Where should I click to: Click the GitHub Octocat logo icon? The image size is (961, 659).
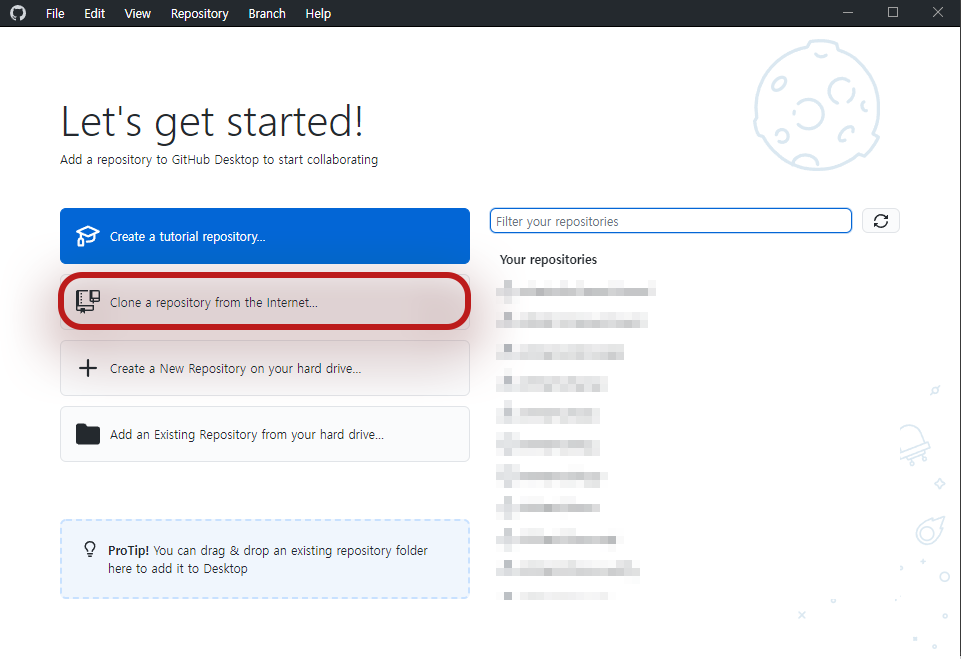pyautogui.click(x=18, y=13)
